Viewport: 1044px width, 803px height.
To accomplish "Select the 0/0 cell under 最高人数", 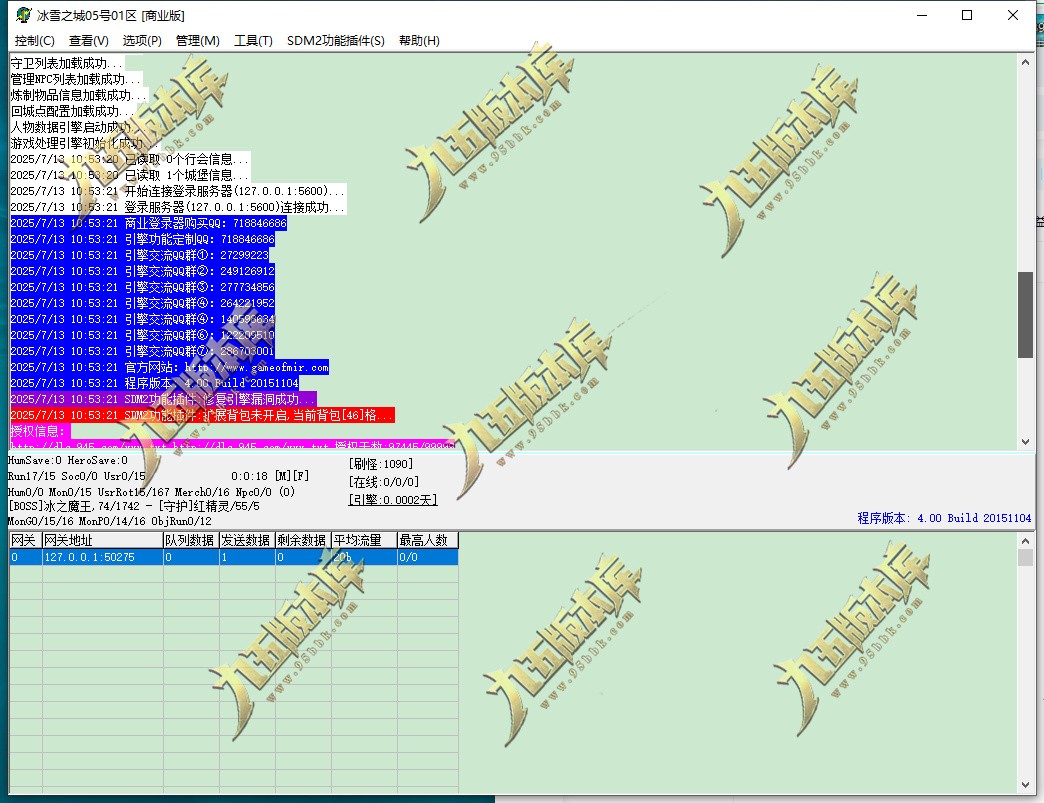I will (428, 557).
